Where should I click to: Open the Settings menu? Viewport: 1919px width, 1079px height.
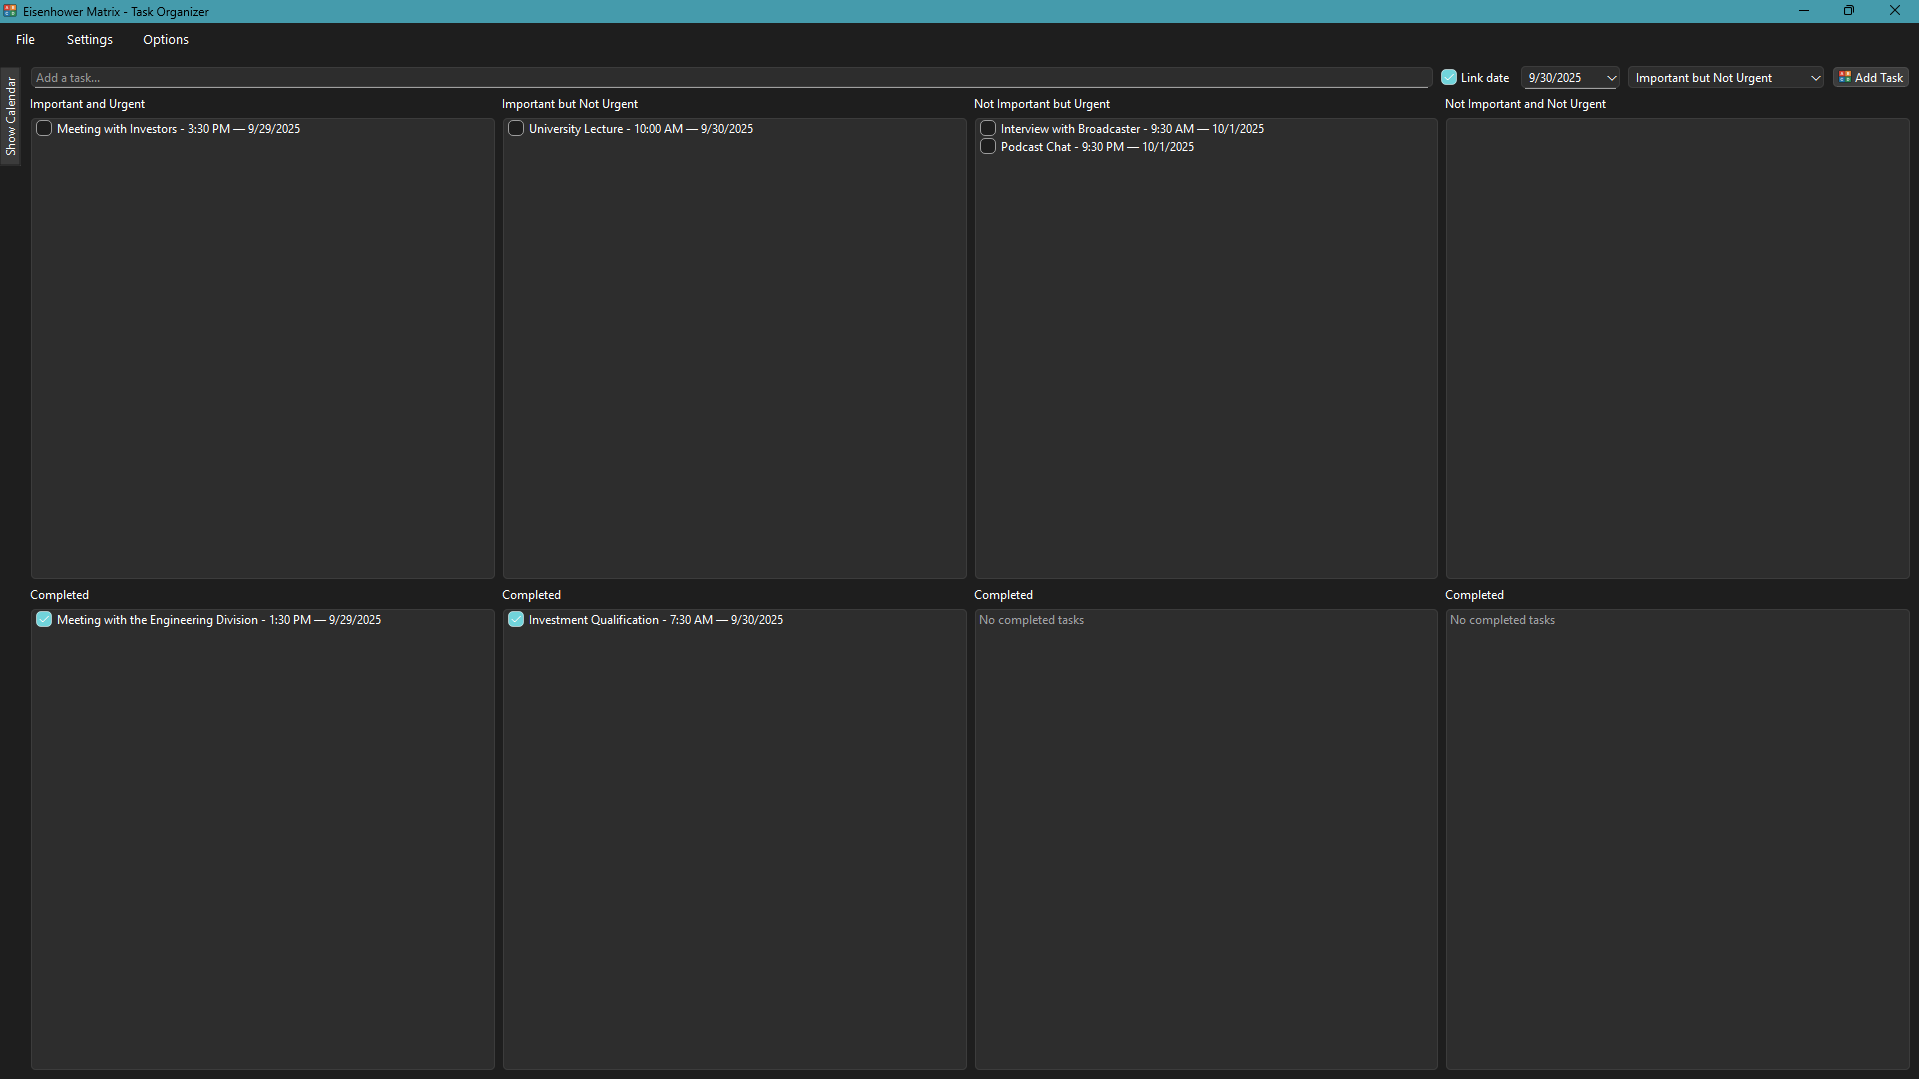pos(89,39)
